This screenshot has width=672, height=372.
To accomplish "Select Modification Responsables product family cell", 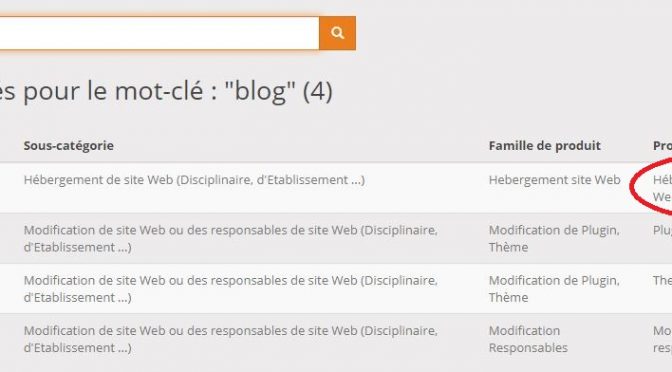I will coord(528,339).
